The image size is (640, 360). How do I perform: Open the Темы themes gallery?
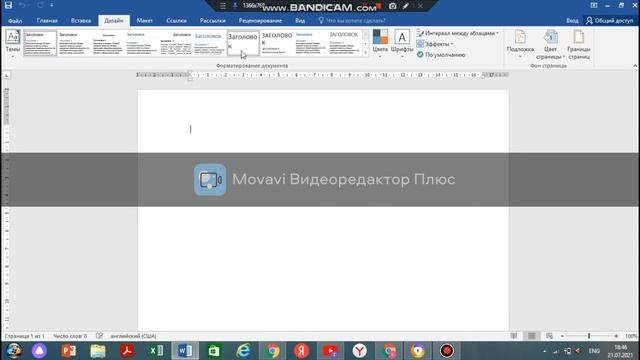coord(13,43)
